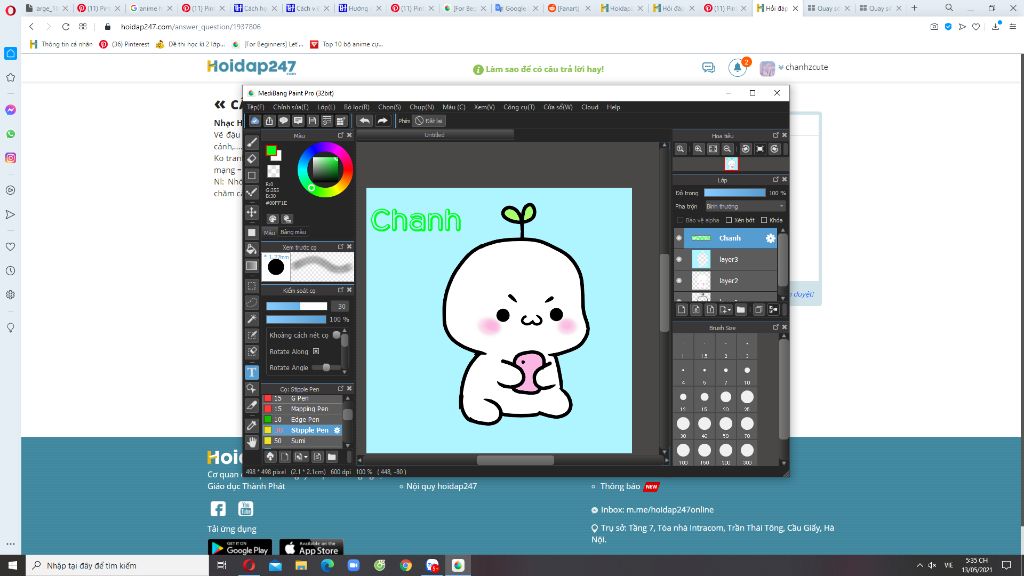Toggle the Rotate Along checkbox
1024x576 pixels.
click(316, 351)
